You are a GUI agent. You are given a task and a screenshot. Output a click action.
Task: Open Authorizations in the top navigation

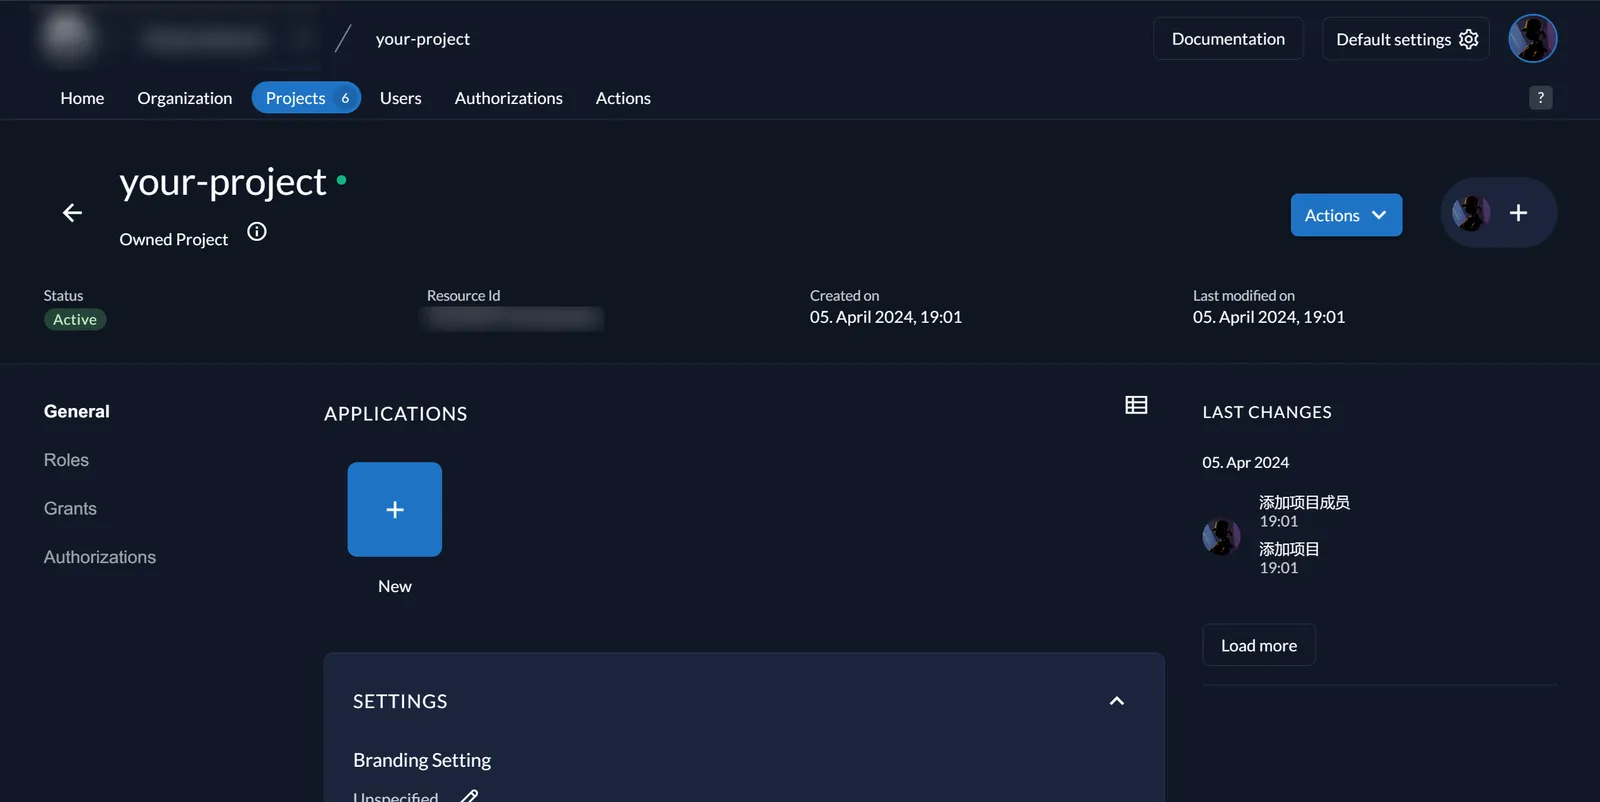(x=509, y=98)
